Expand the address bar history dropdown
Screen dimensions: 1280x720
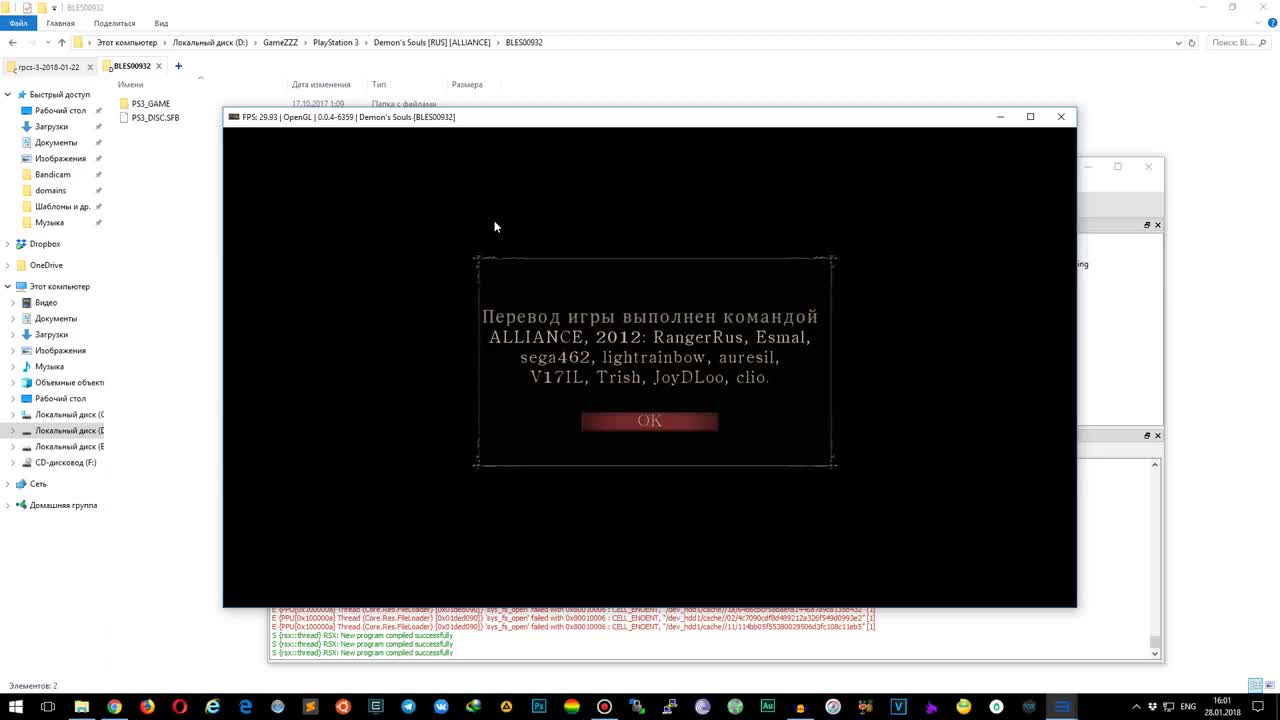(x=1179, y=43)
